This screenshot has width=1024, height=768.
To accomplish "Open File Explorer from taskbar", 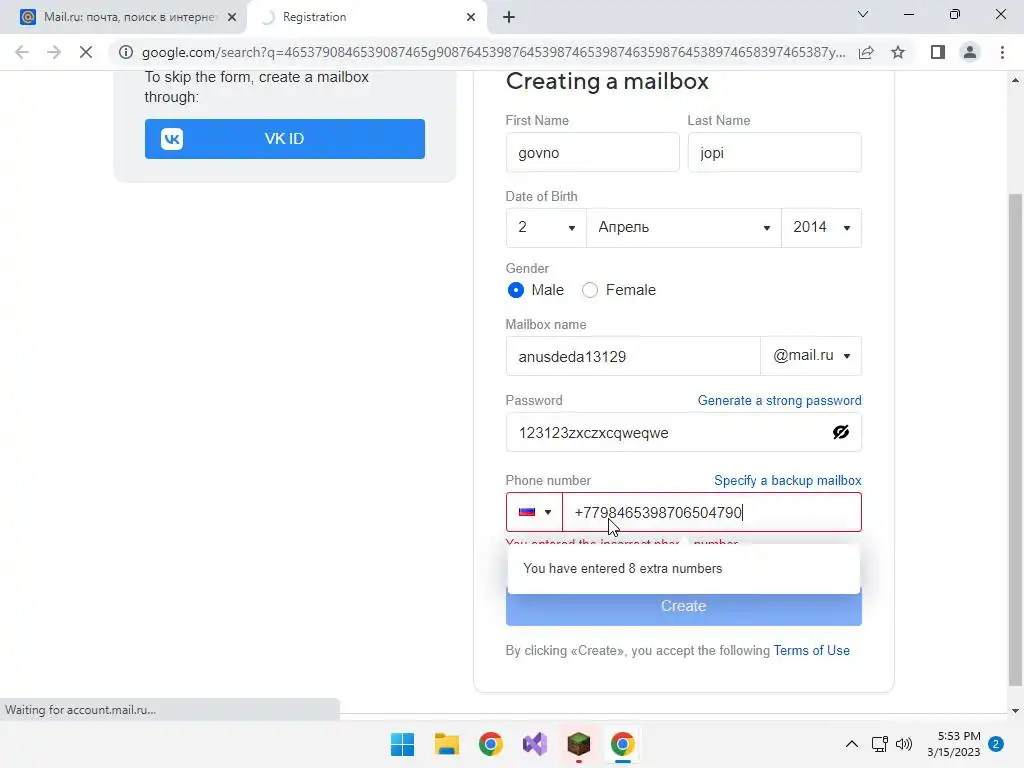I will click(x=447, y=744).
